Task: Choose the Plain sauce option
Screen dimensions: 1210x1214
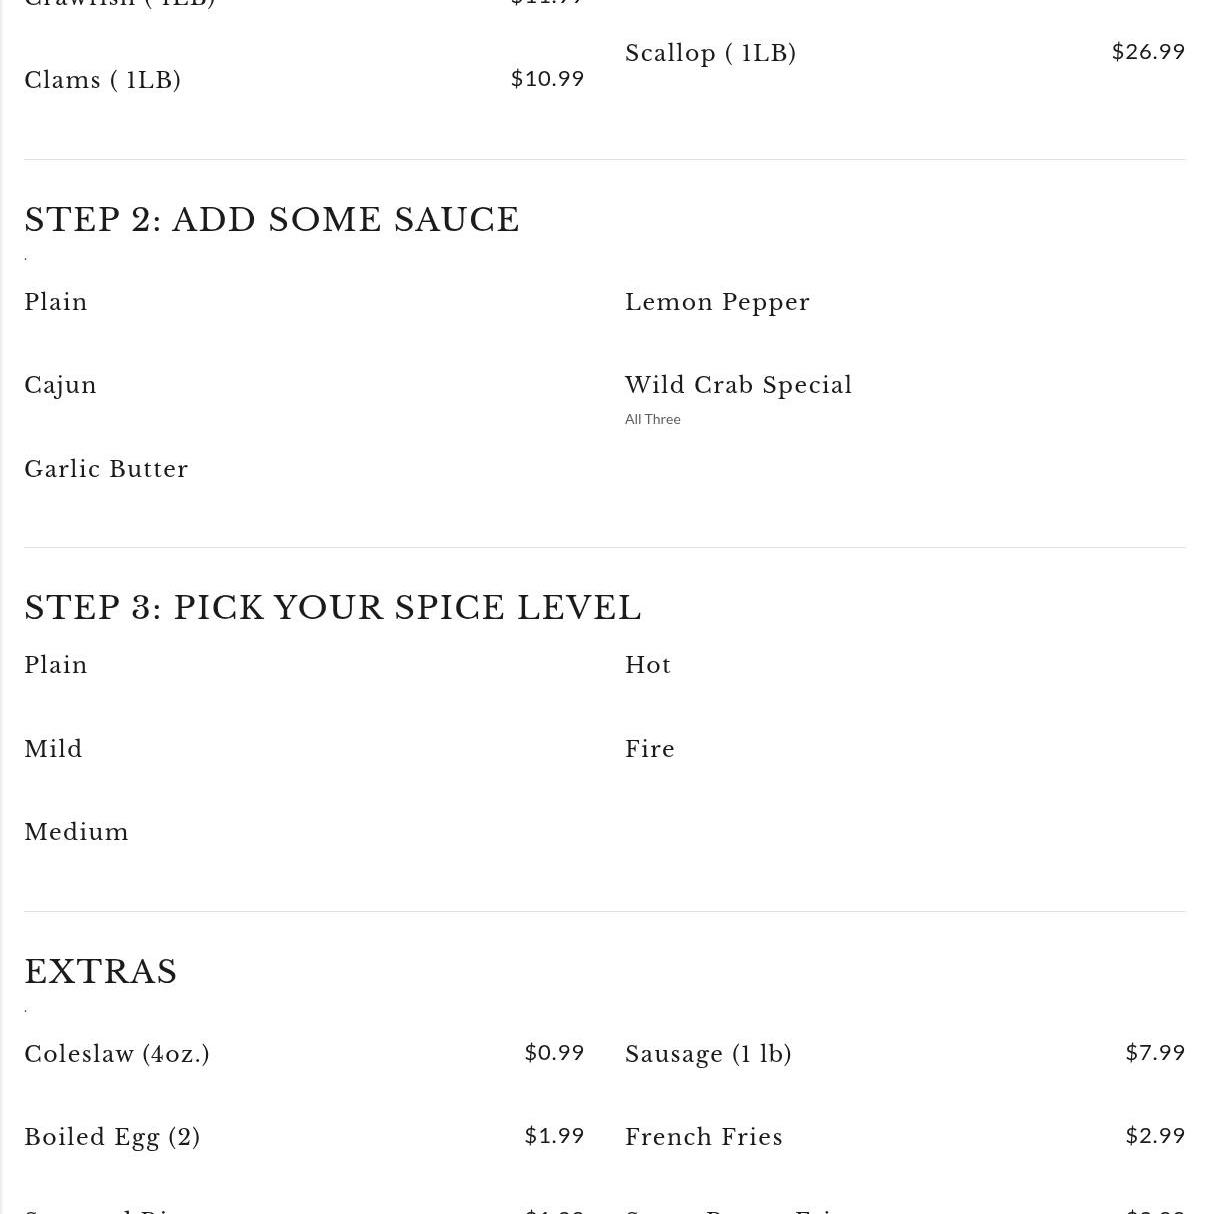Action: [x=56, y=302]
